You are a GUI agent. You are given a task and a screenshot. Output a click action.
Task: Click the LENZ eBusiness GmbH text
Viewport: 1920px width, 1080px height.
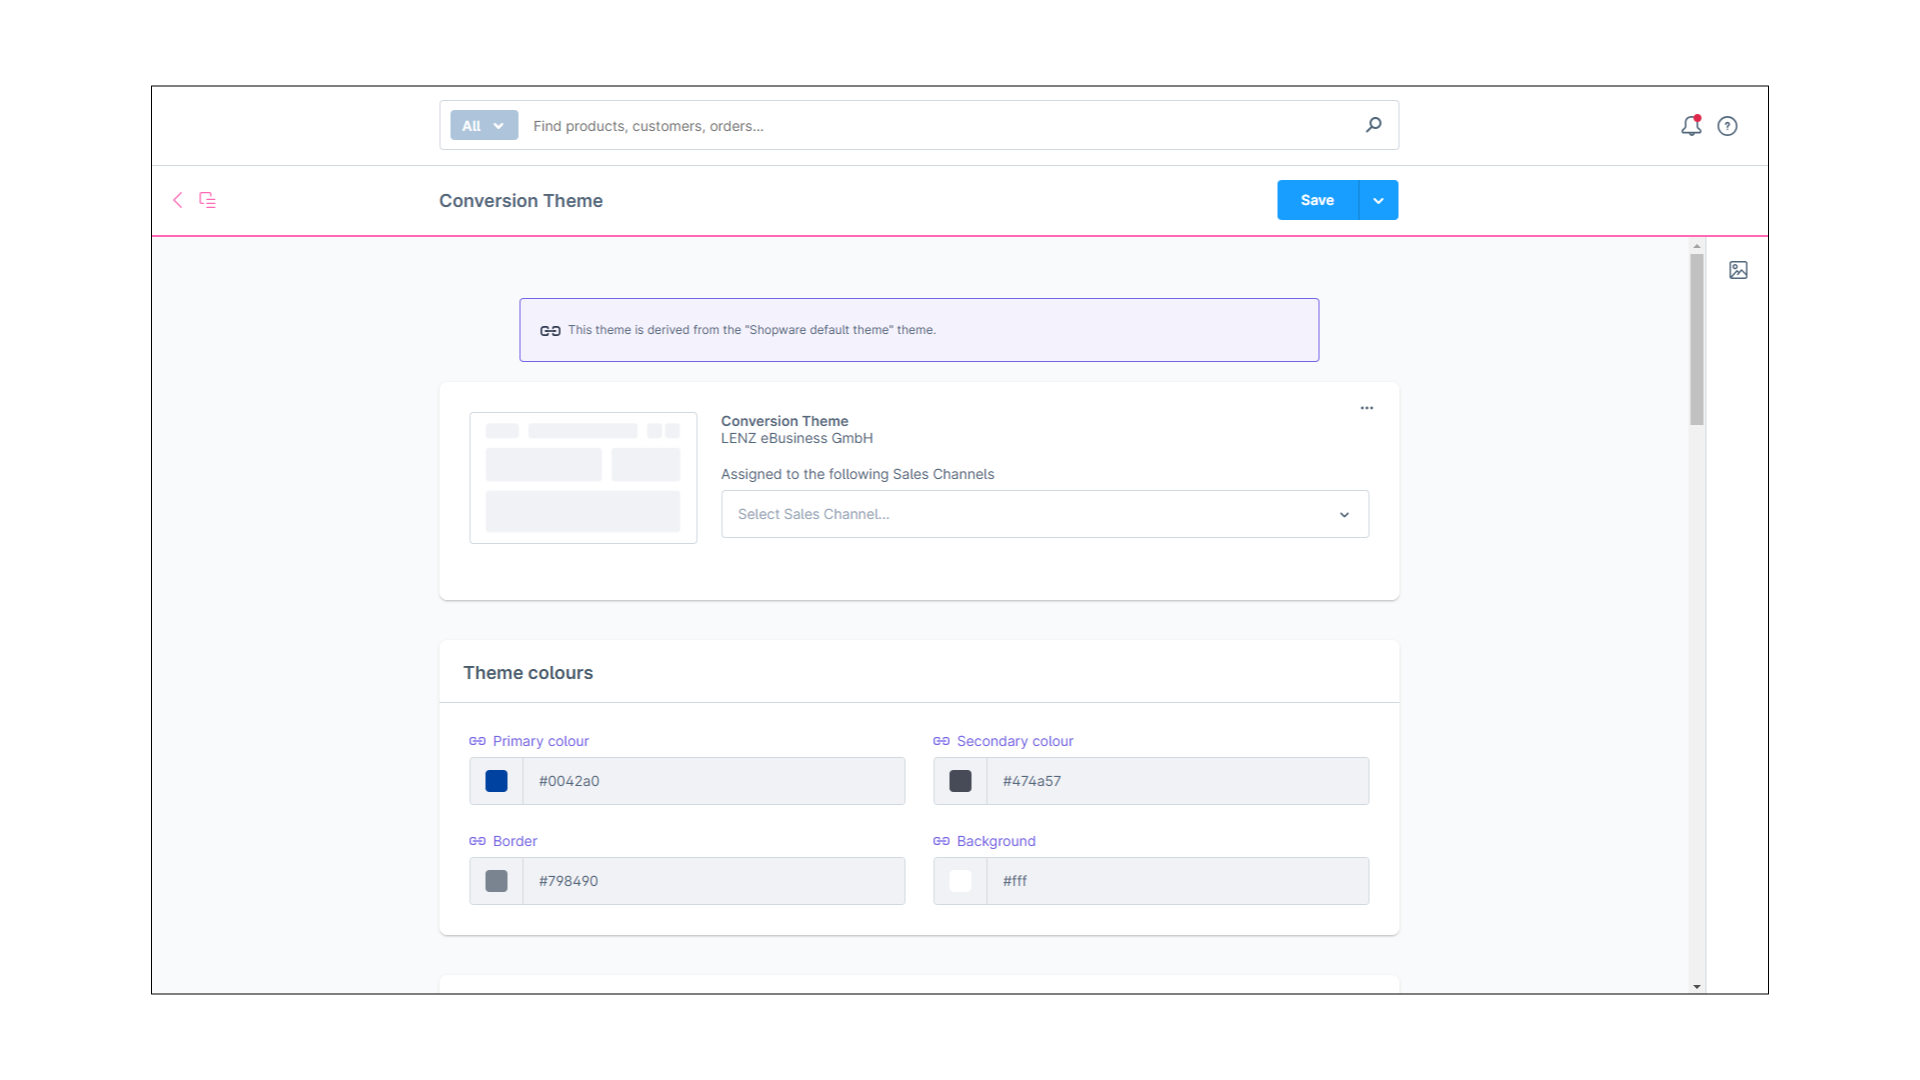coord(797,438)
